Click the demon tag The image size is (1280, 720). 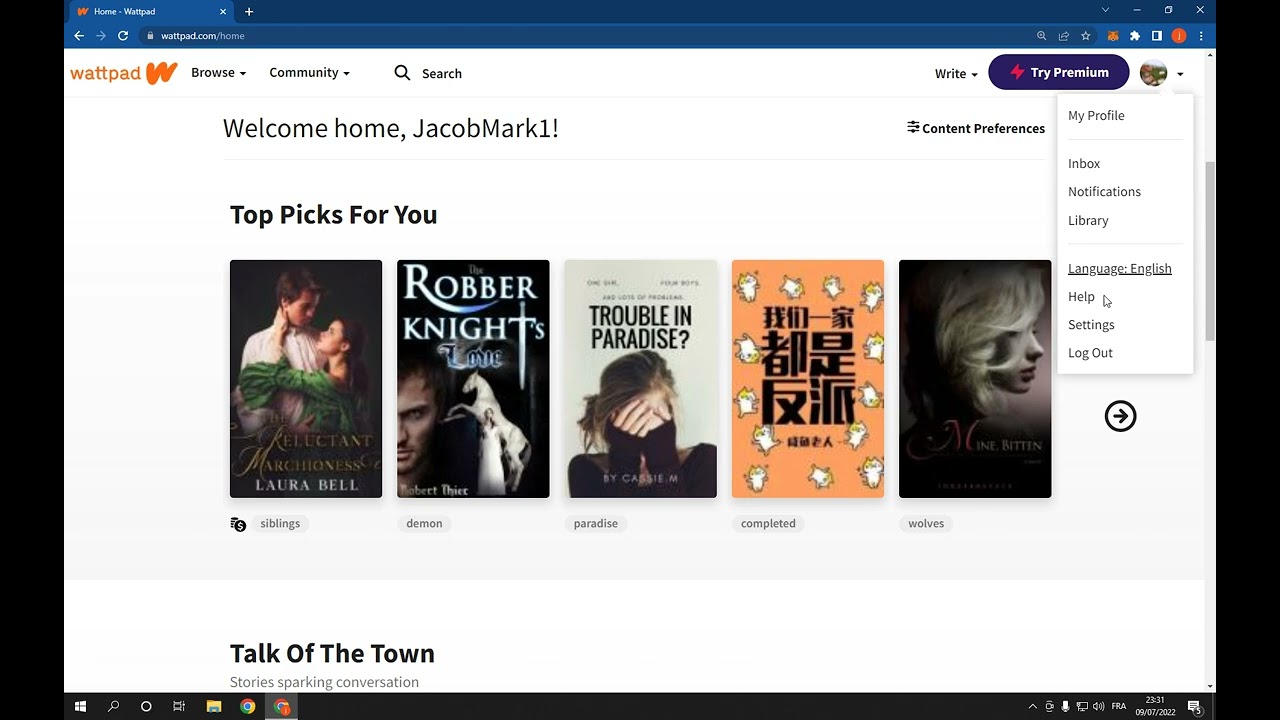(424, 524)
